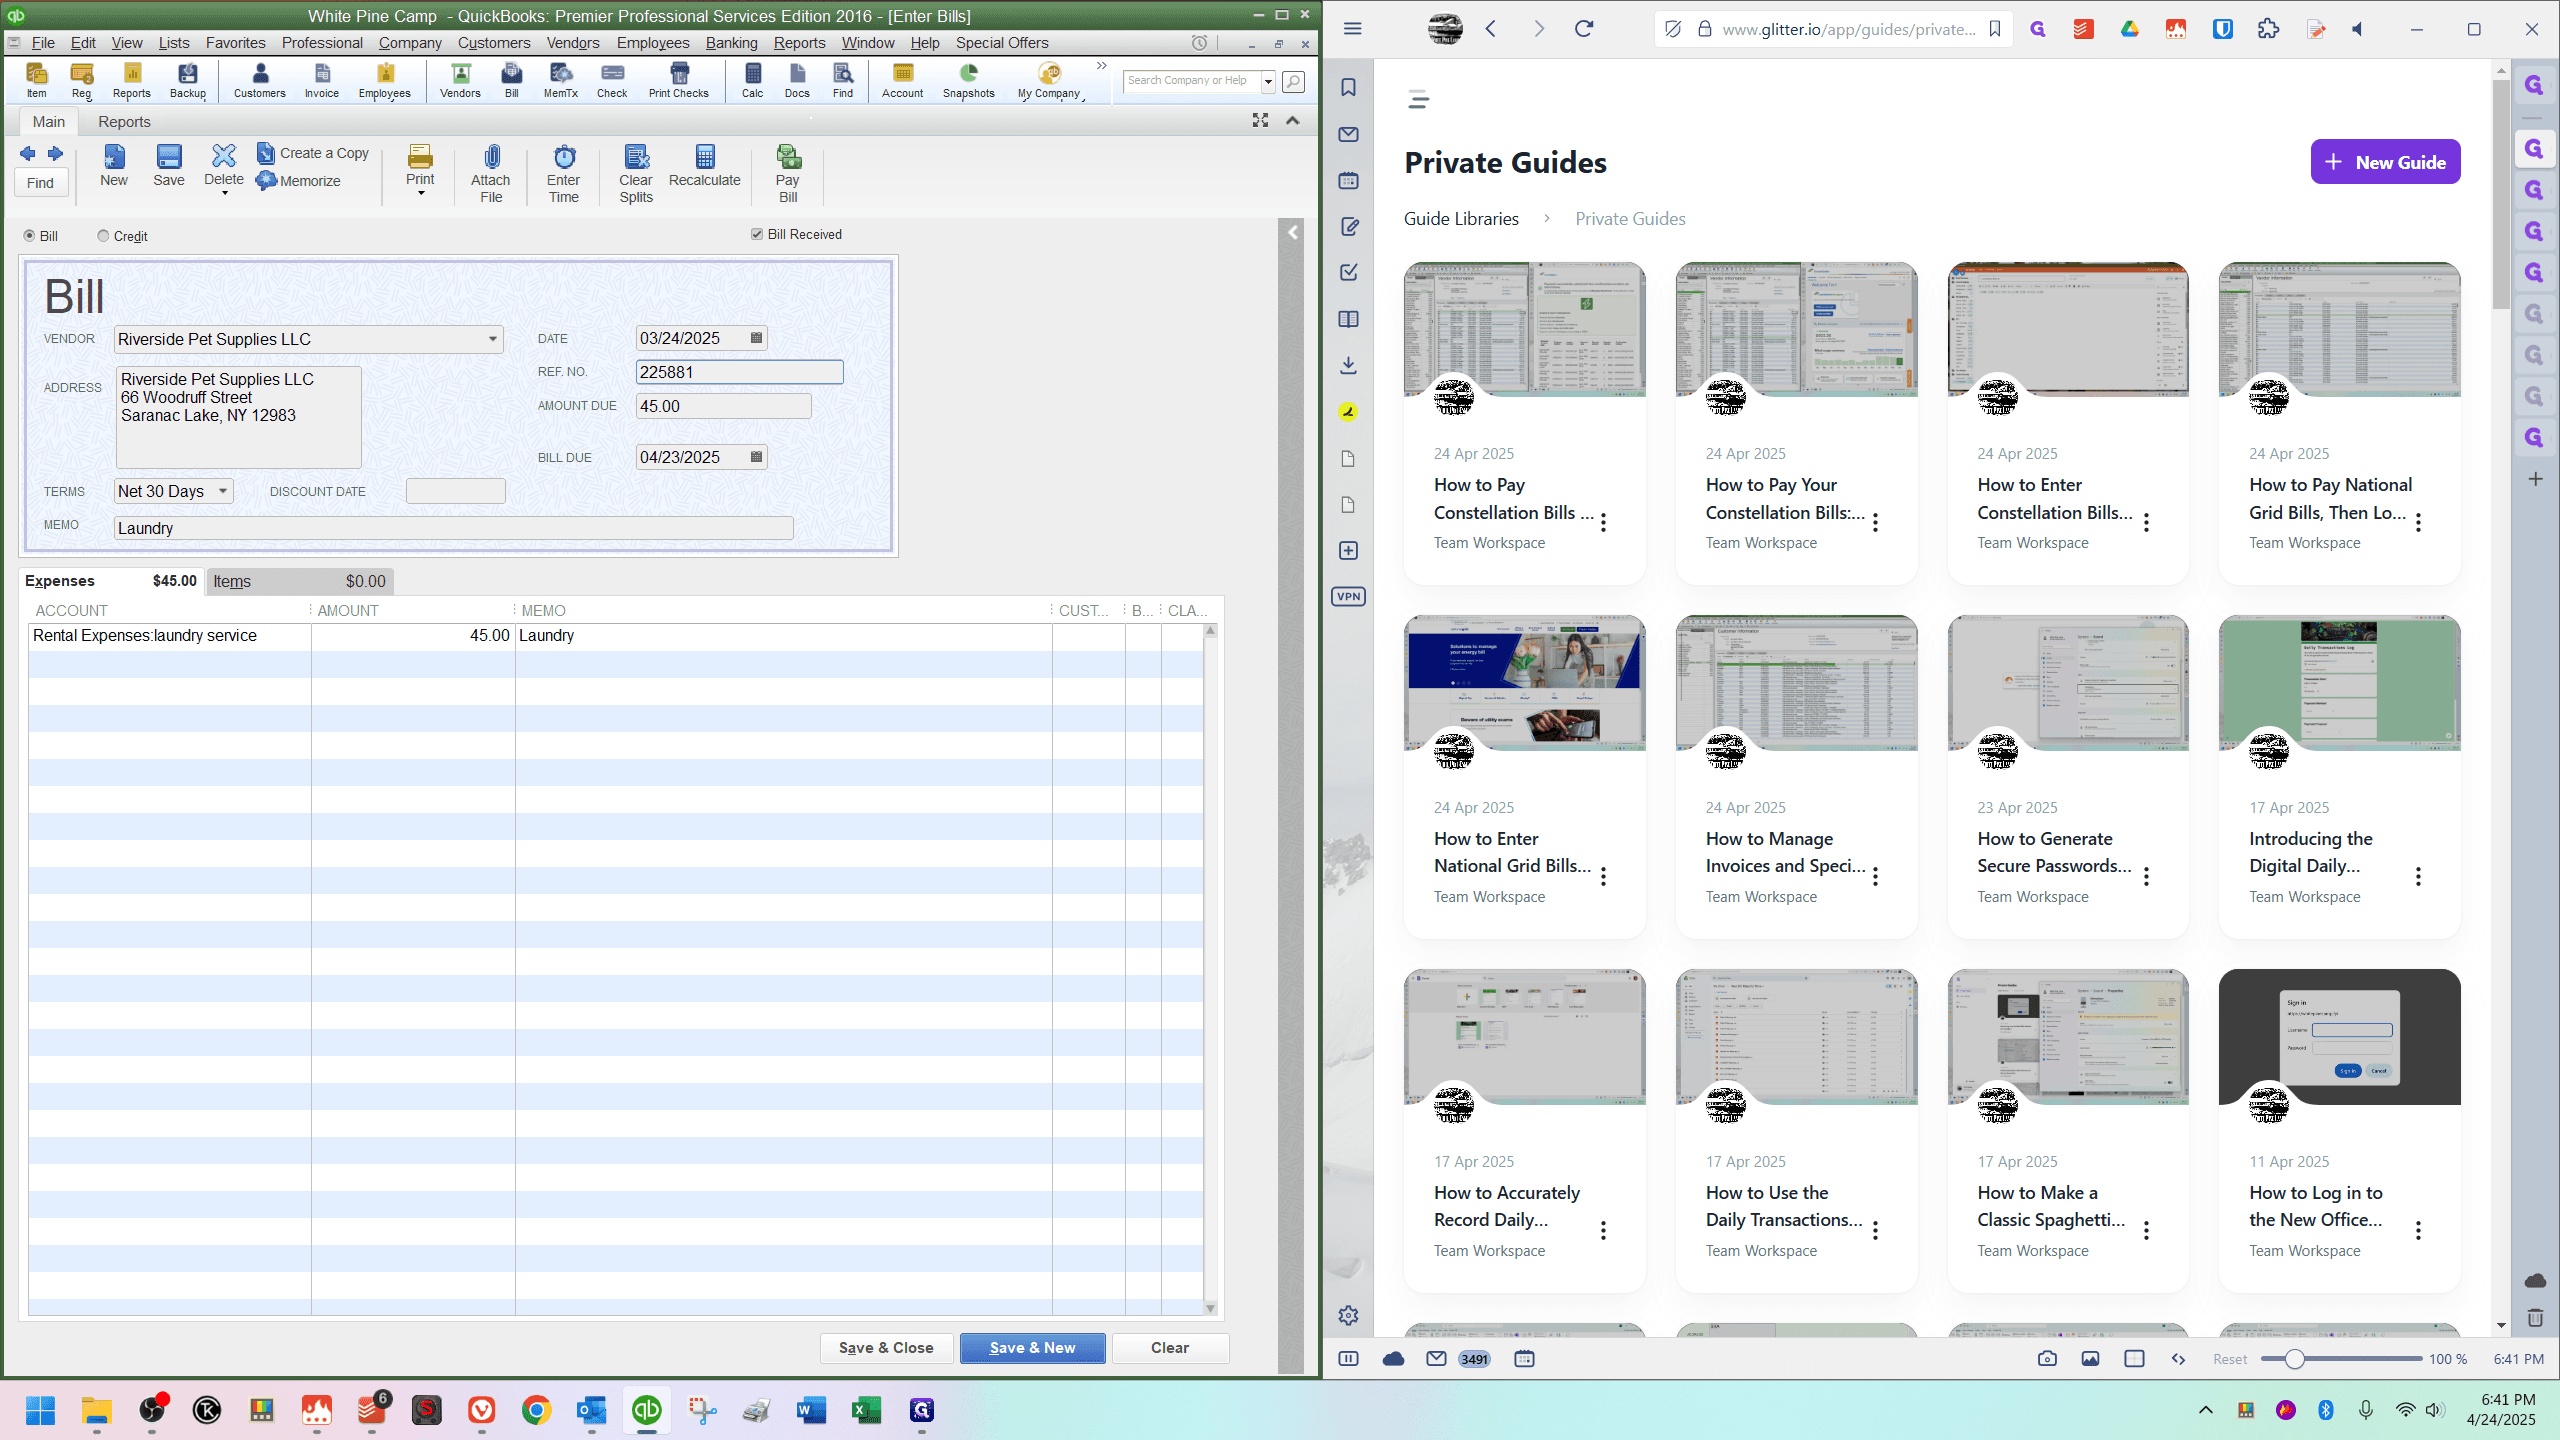Toggle full-screen view of Enter Bills window
2560x1440 pixels.
click(1260, 121)
